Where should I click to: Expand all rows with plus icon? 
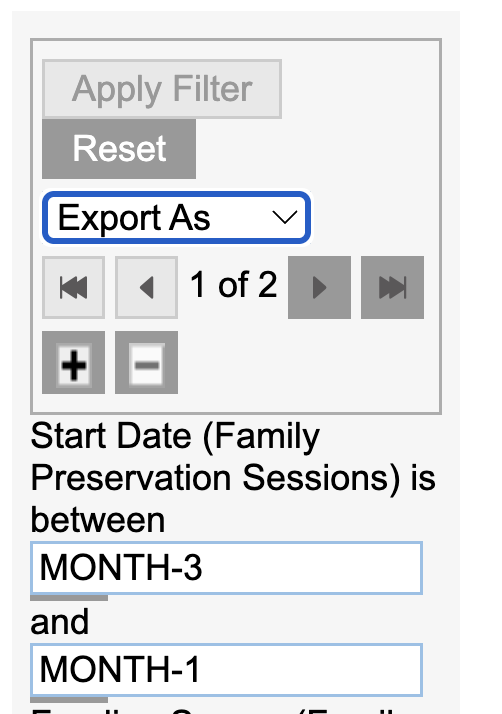click(73, 362)
